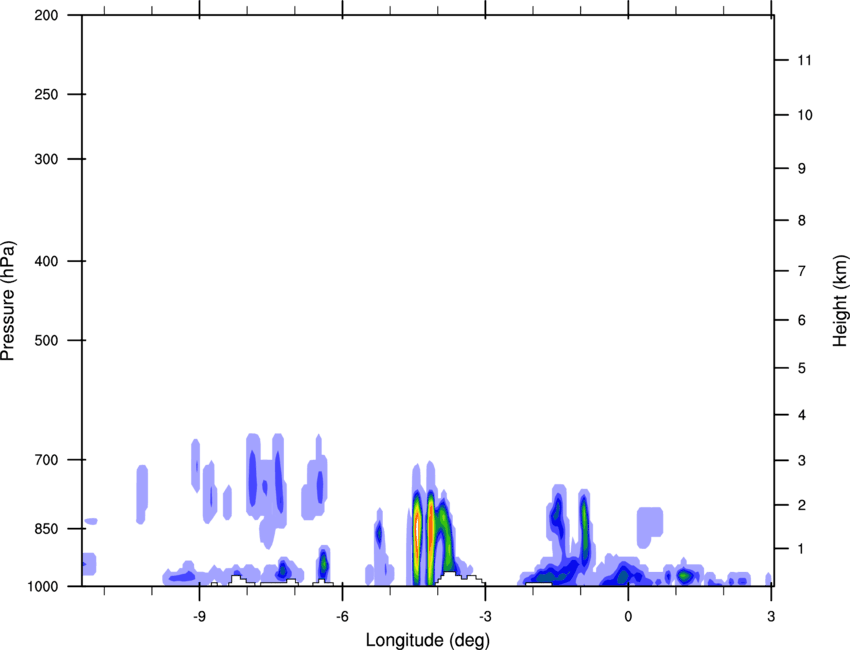Viewport: 850px width, 650px height.
Task: Select the 250 pressure tick label
Action: (x=46, y=94)
